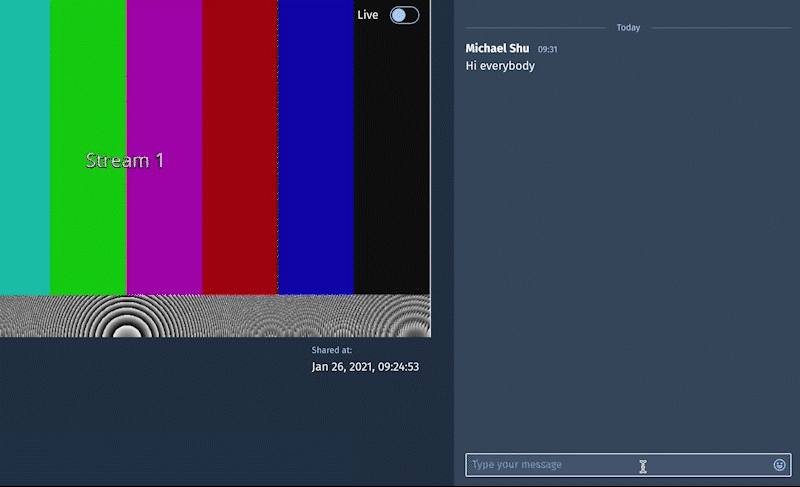Viewport: 800px width, 487px height.
Task: Toggle the Live switch
Action: [x=404, y=15]
